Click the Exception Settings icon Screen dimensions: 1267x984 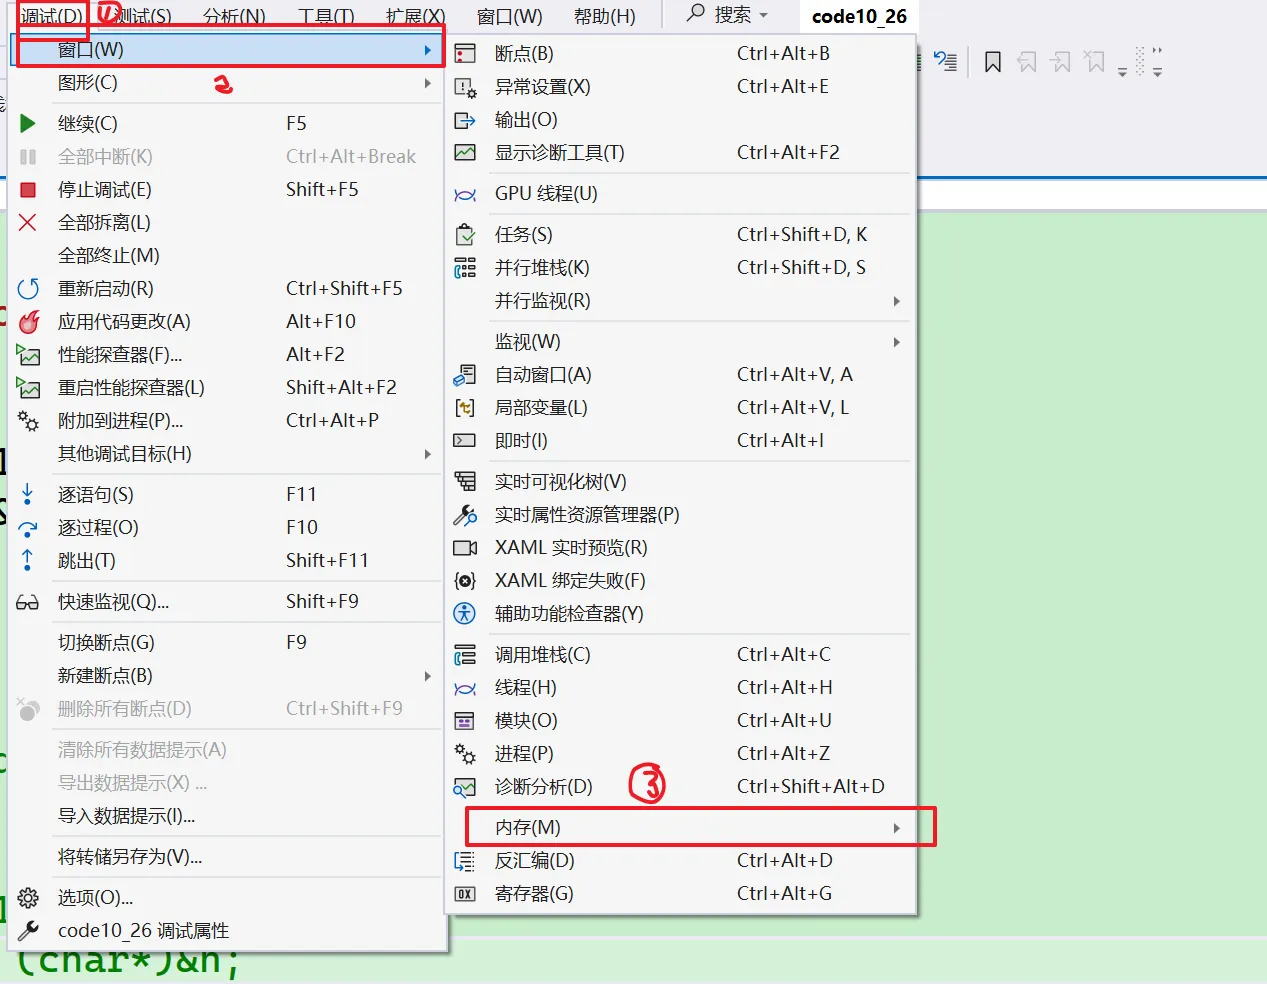click(x=465, y=87)
